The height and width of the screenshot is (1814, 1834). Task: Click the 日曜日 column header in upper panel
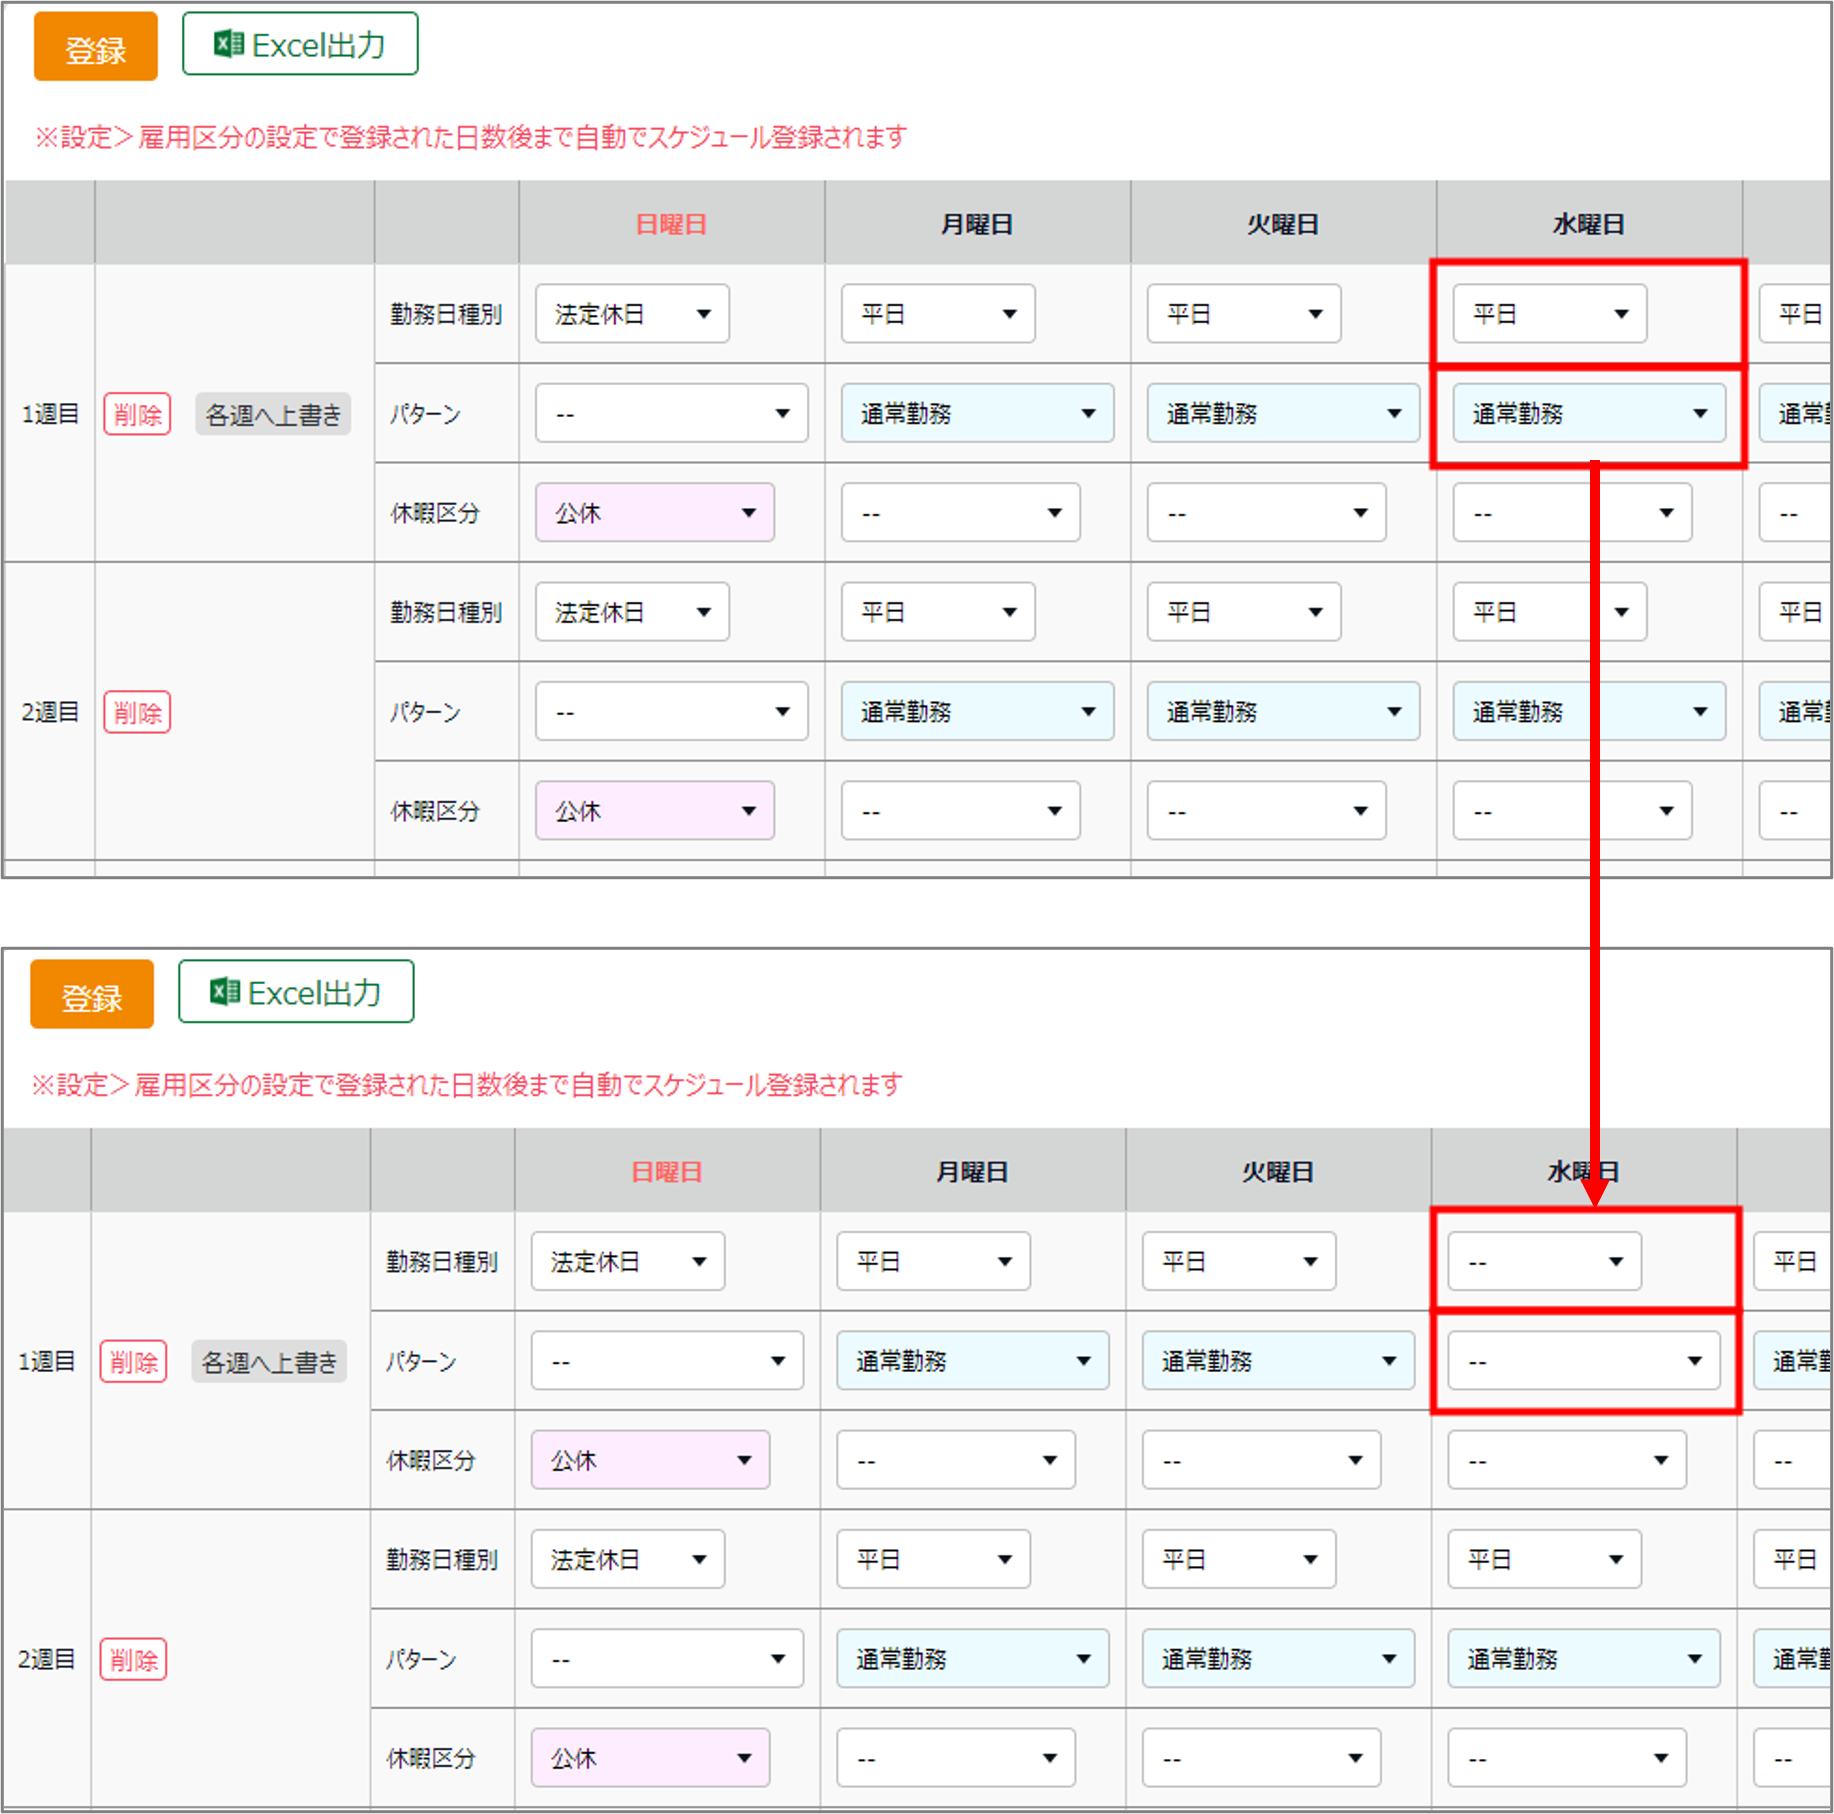[671, 224]
